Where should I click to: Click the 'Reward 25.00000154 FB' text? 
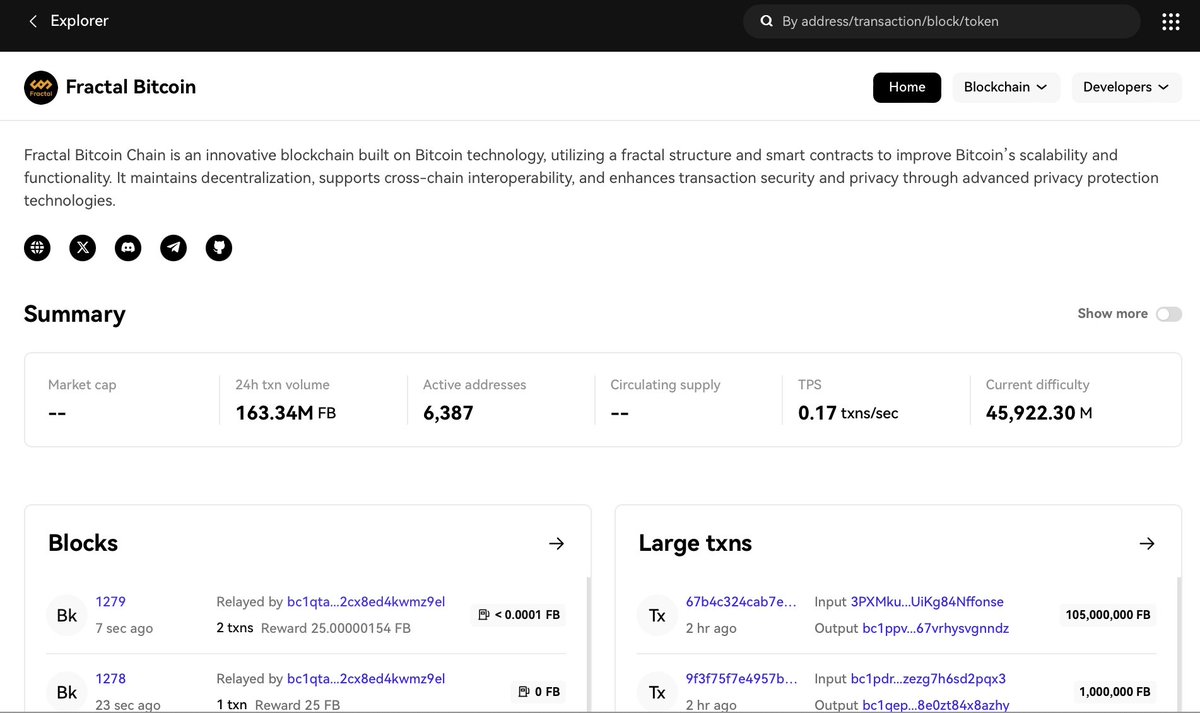click(x=336, y=629)
